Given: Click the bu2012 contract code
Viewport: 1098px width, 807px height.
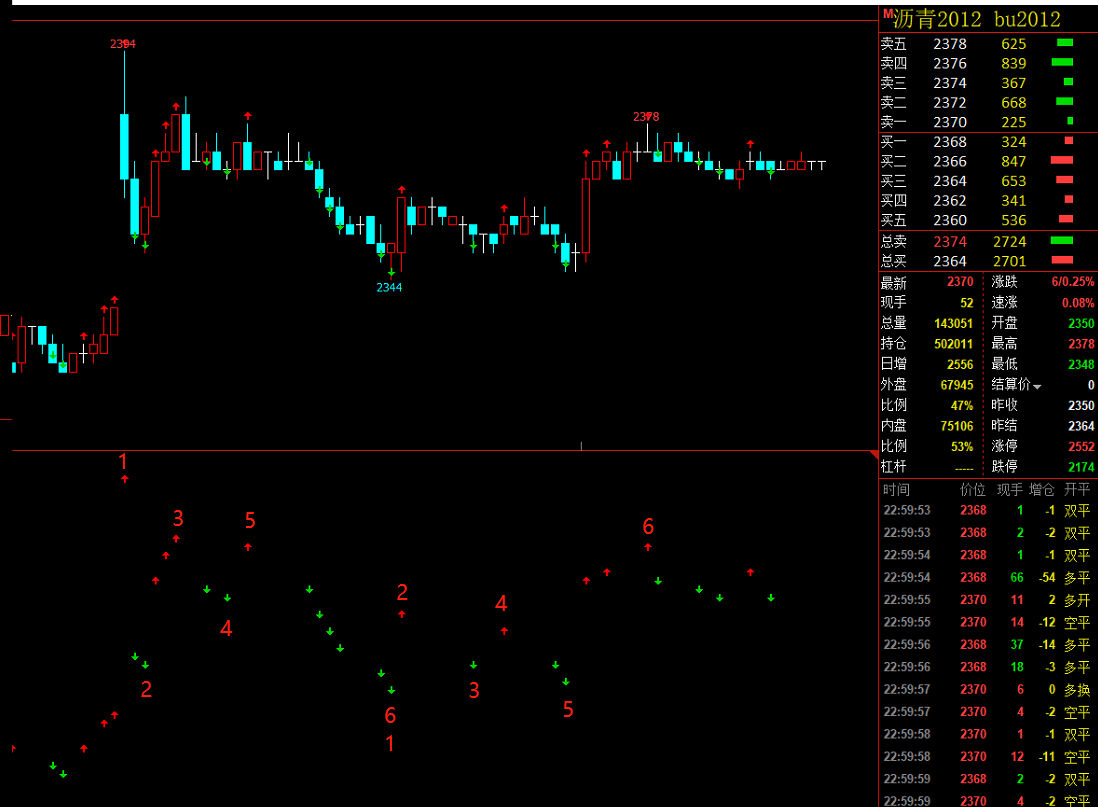Looking at the screenshot, I should tap(1027, 19).
